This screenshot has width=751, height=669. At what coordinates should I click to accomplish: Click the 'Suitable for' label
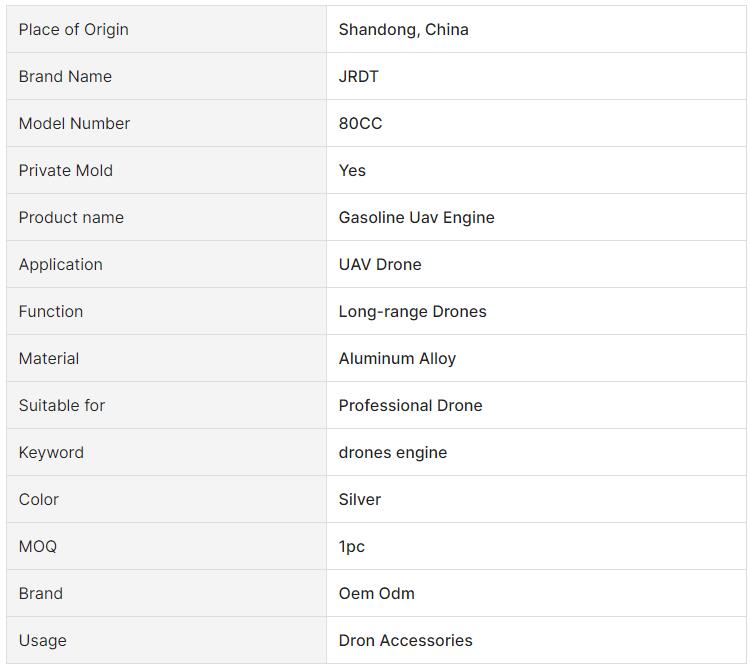coord(61,405)
